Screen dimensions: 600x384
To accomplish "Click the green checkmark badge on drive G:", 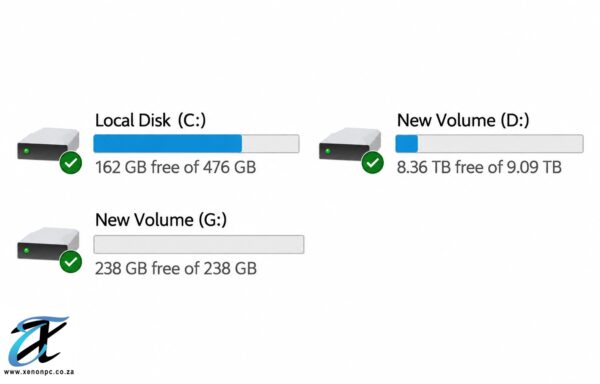I will click(71, 262).
